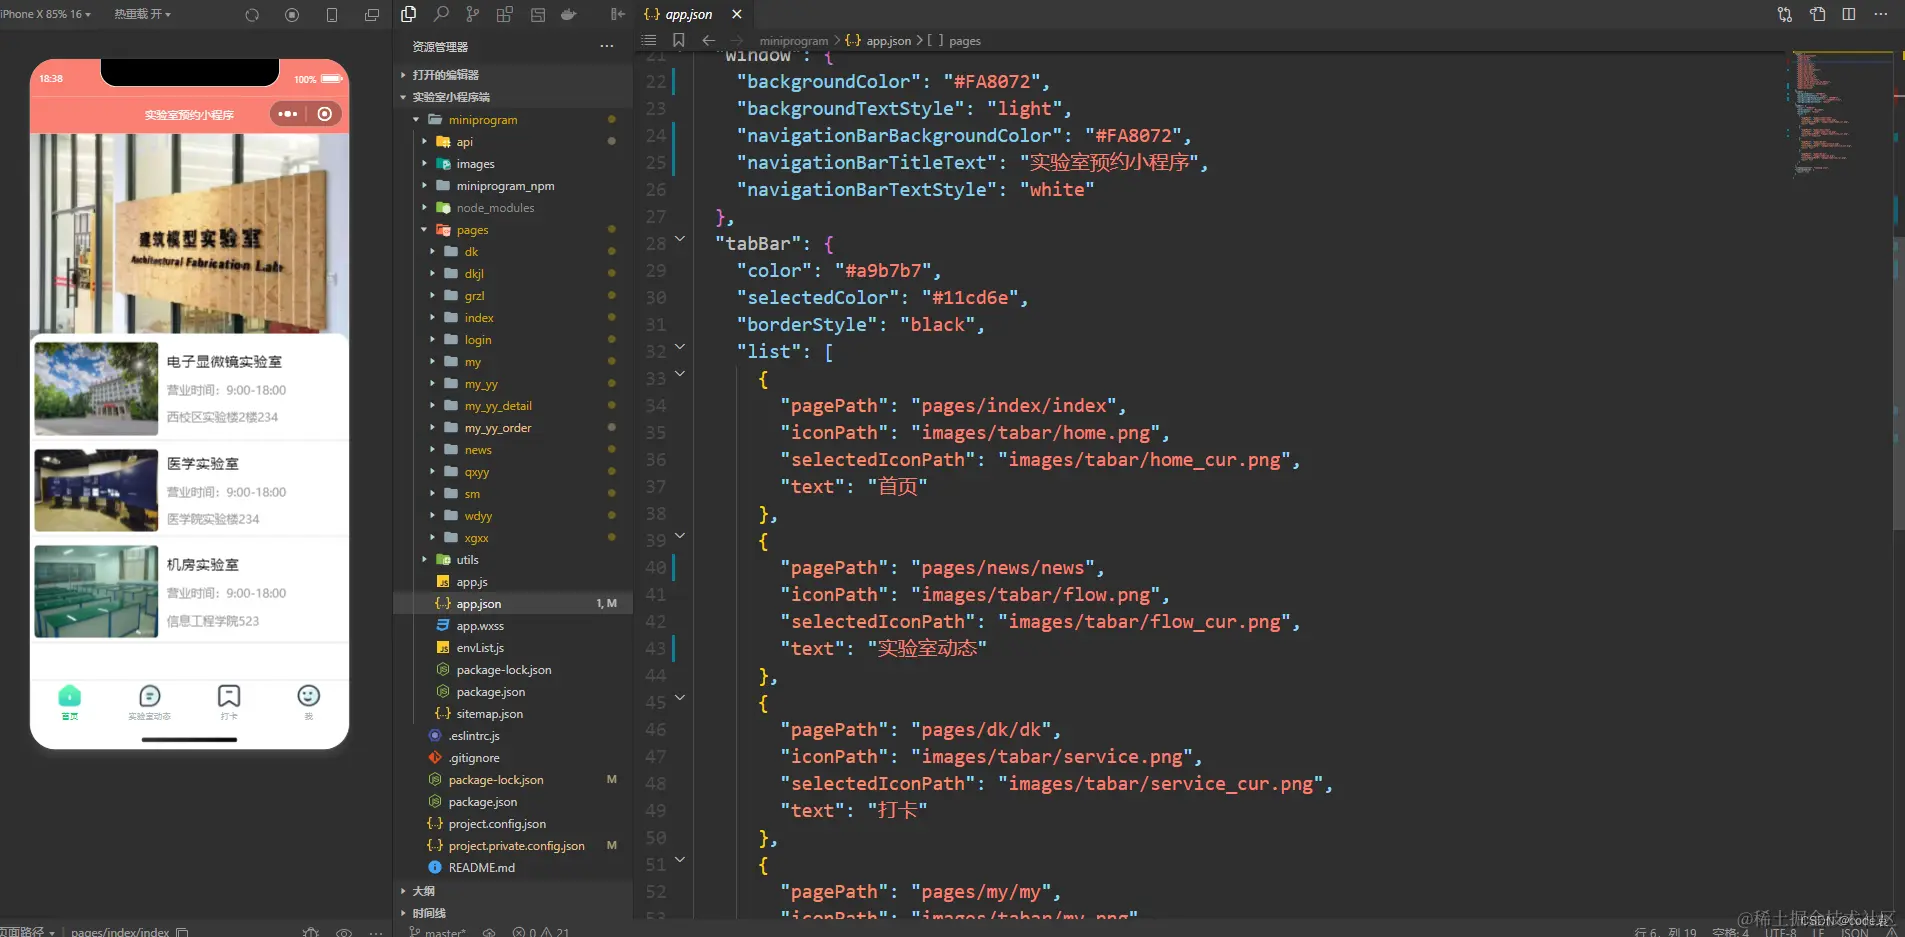Click the refresh simulator icon
Image resolution: width=1905 pixels, height=937 pixels.
pyautogui.click(x=252, y=15)
